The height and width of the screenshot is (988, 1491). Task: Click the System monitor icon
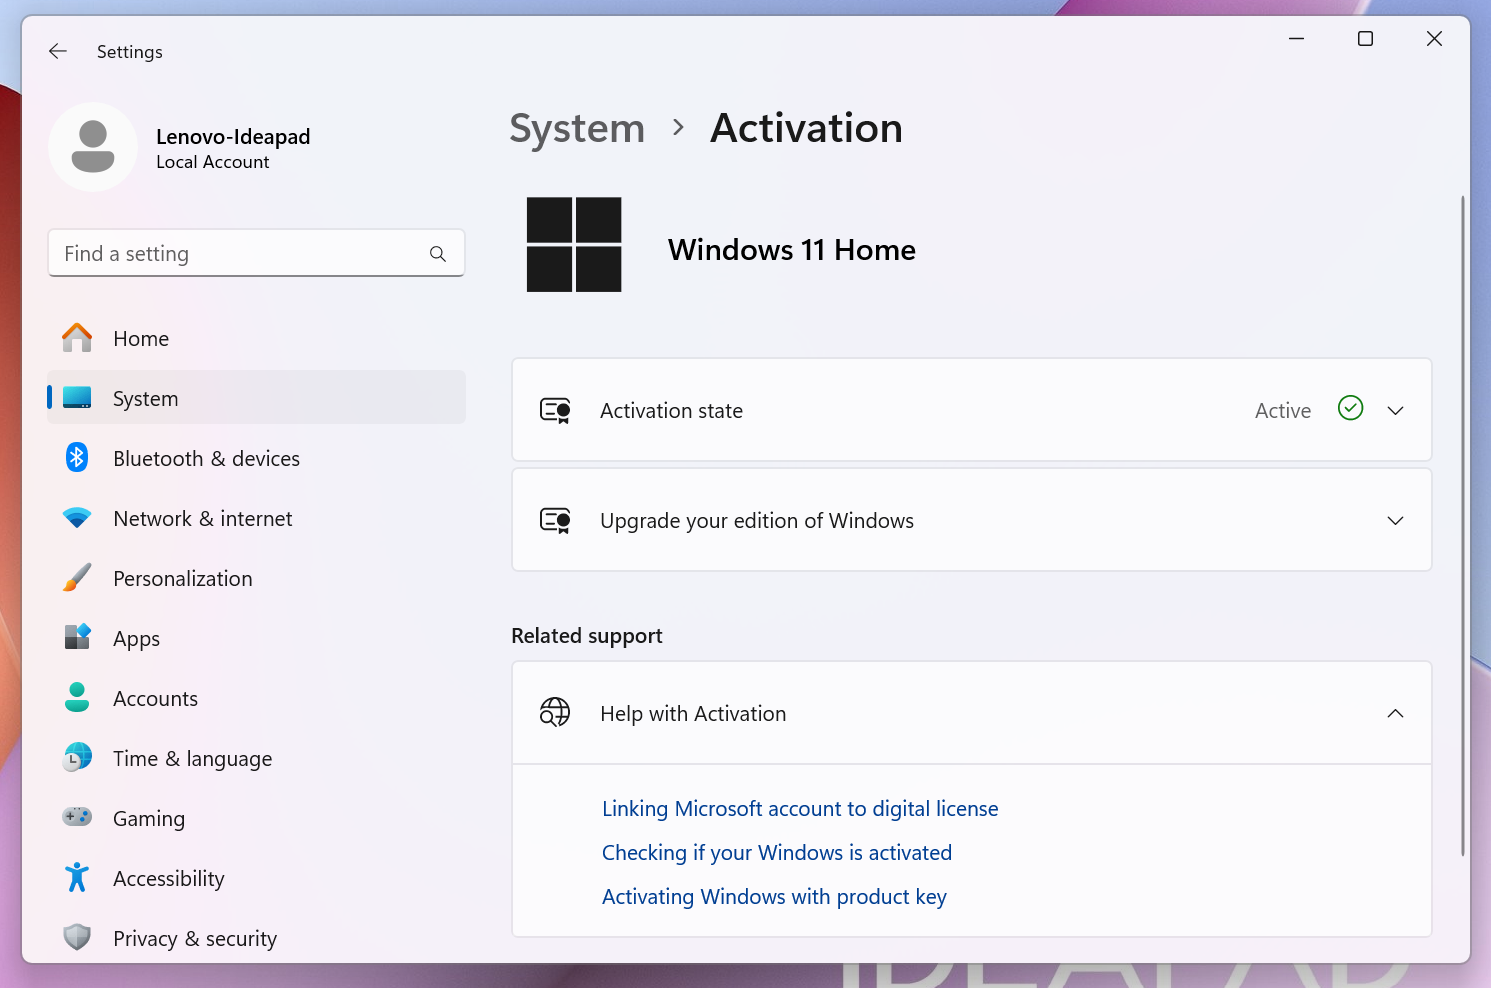77,398
